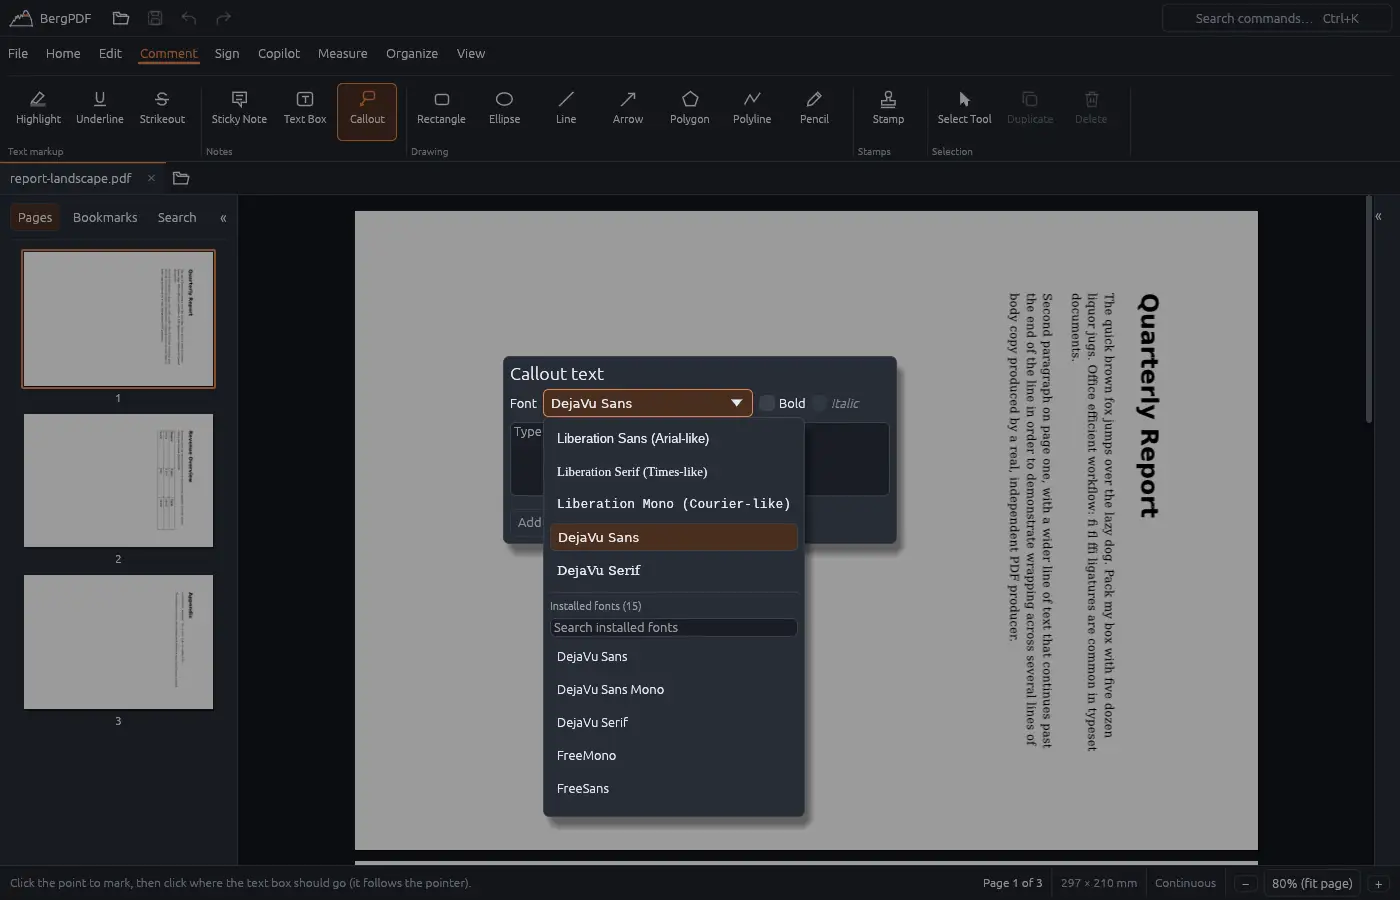This screenshot has width=1400, height=900.
Task: Open the Font dropdown in Callout text
Action: pyautogui.click(x=647, y=403)
